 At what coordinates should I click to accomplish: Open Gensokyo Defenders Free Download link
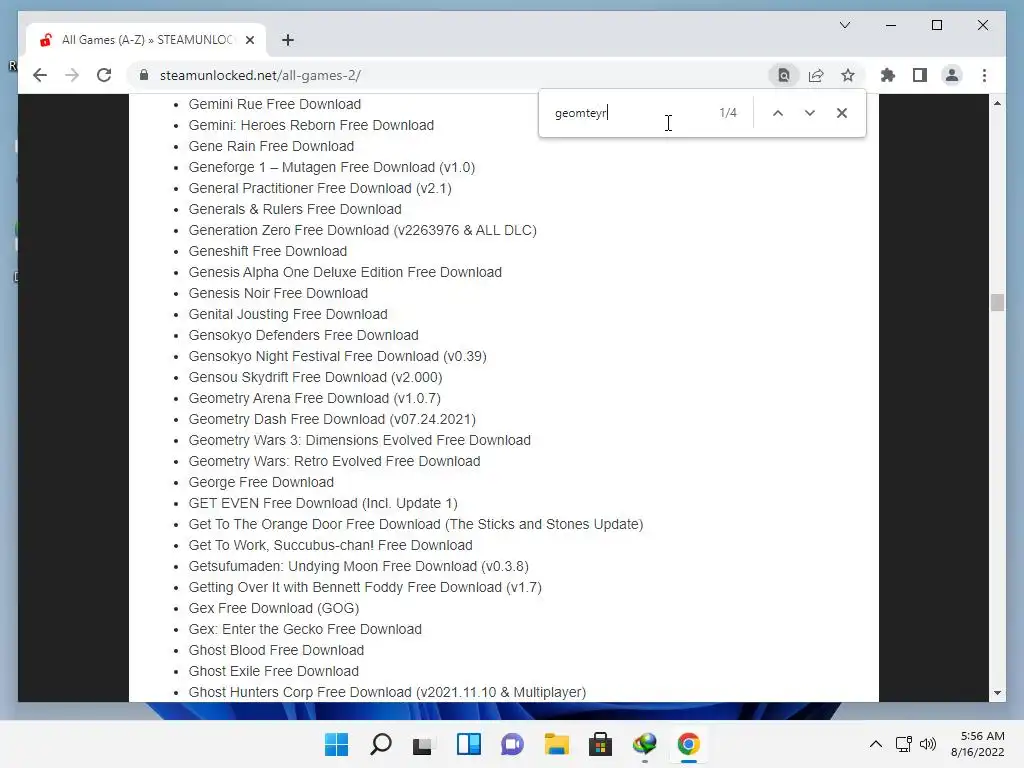[303, 335]
